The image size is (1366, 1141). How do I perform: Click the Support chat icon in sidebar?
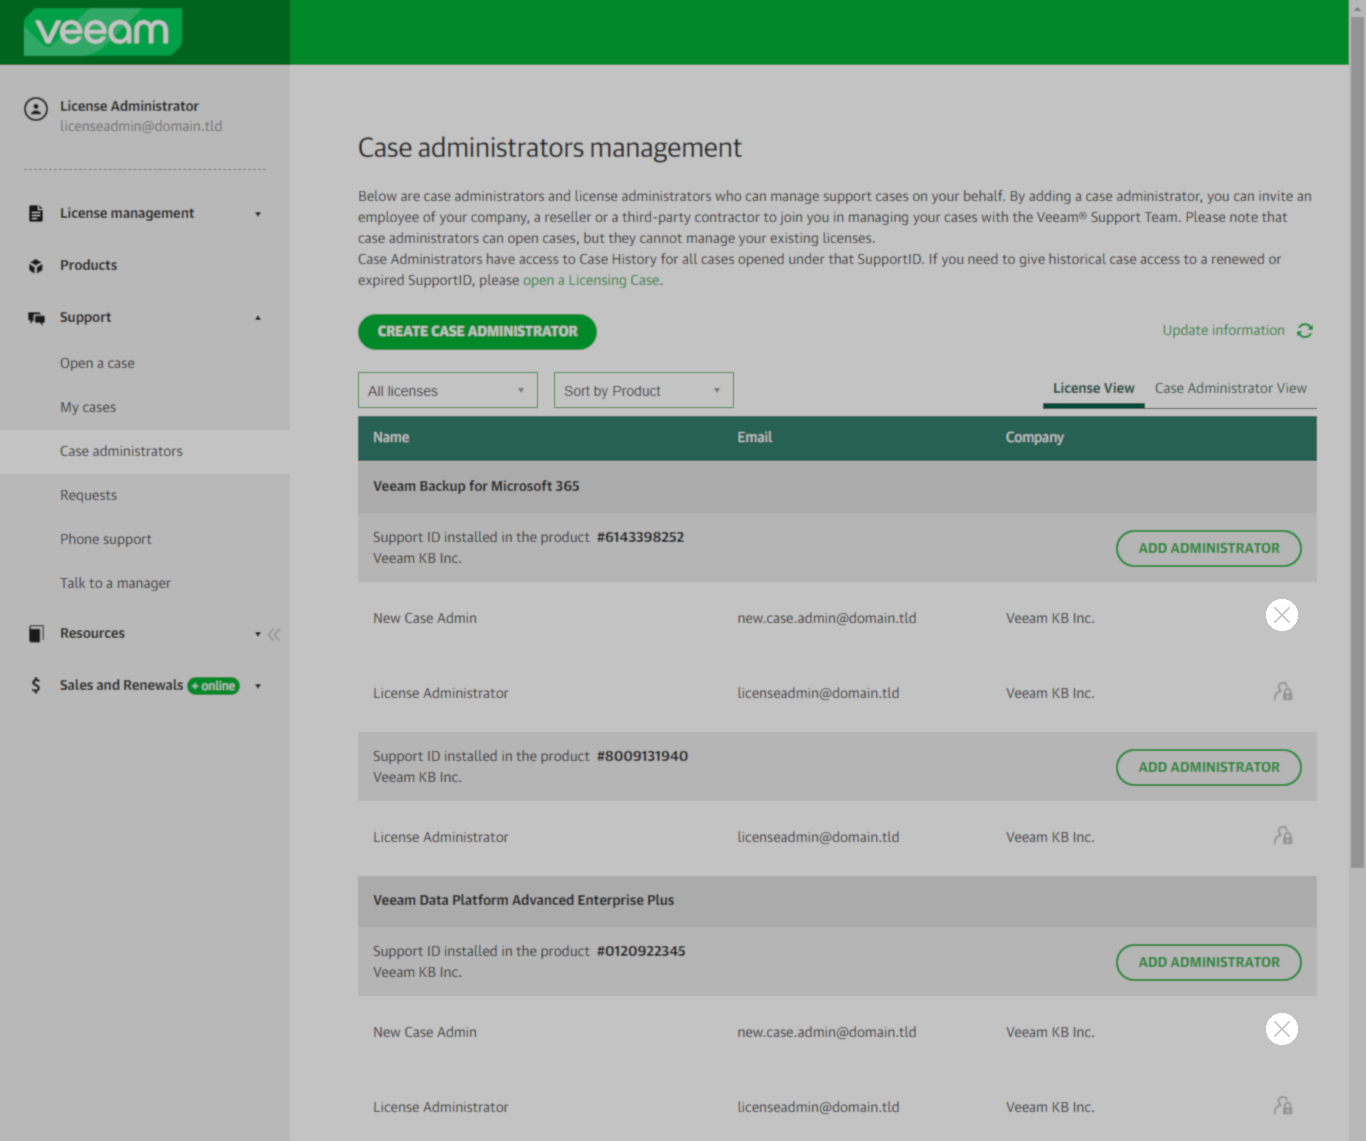pyautogui.click(x=36, y=318)
